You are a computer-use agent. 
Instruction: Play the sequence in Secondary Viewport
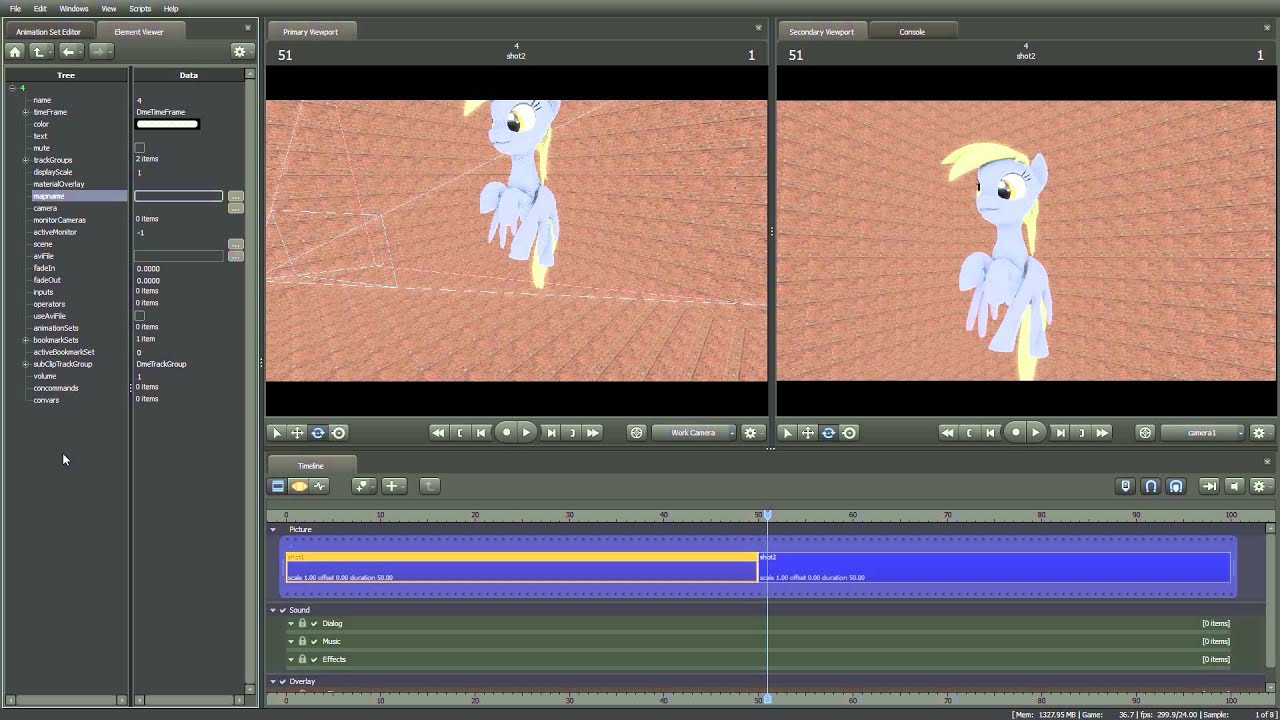click(1036, 433)
